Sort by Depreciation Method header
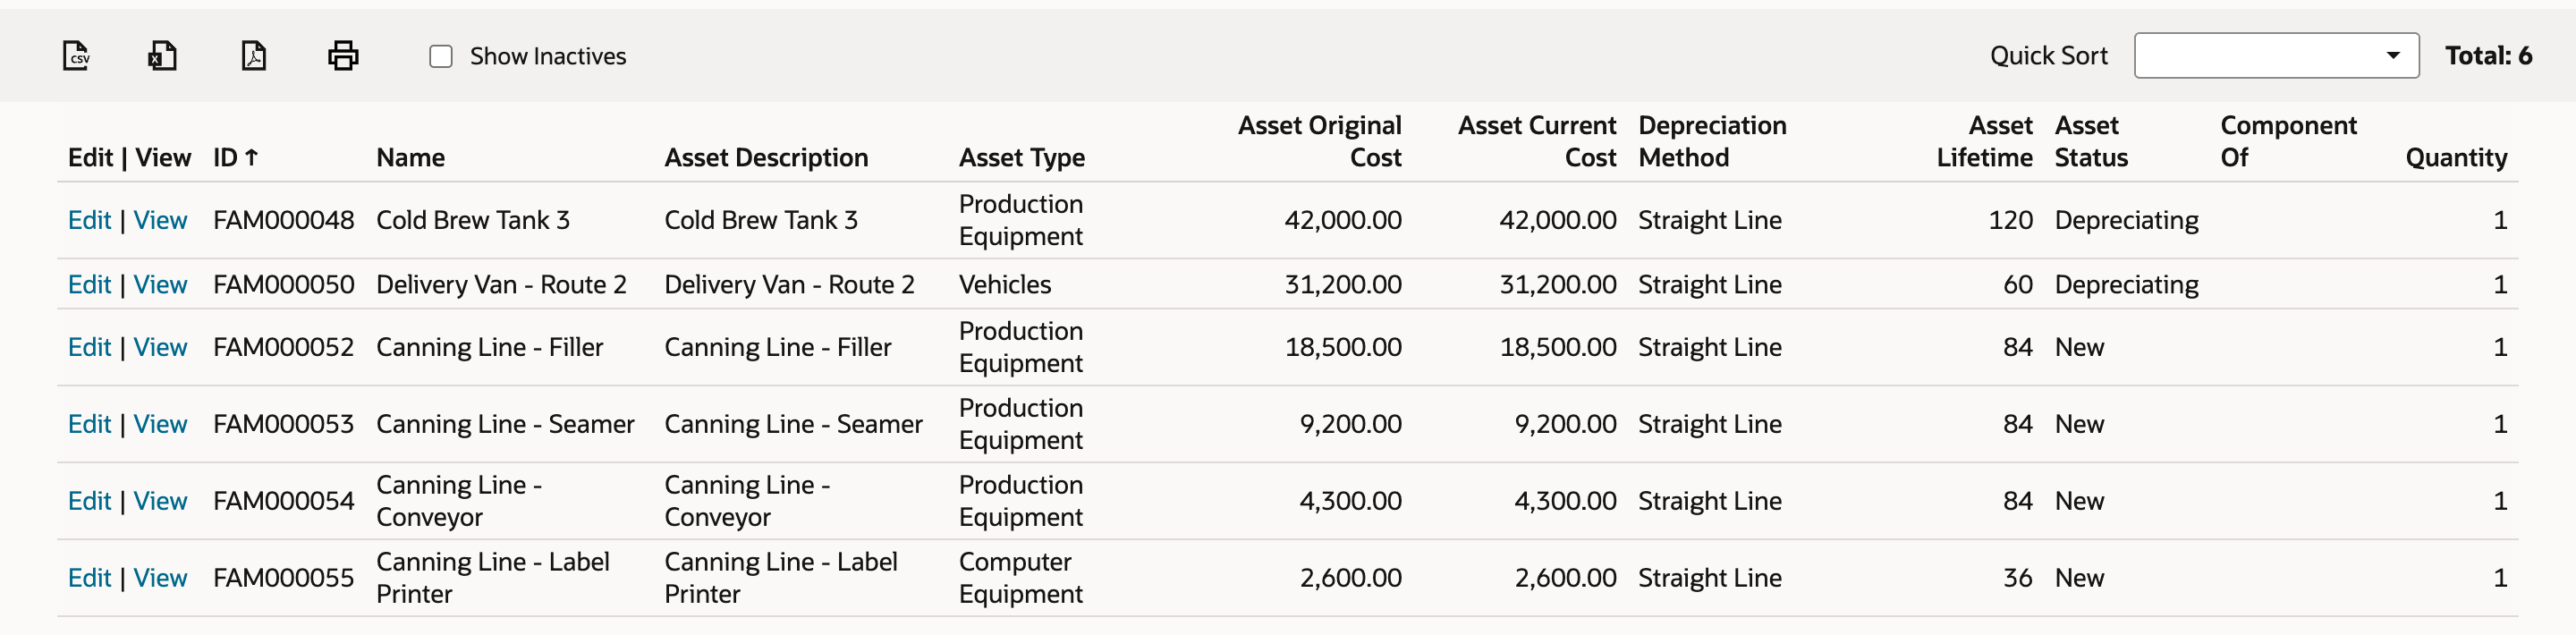The width and height of the screenshot is (2576, 635). pyautogui.click(x=1712, y=141)
